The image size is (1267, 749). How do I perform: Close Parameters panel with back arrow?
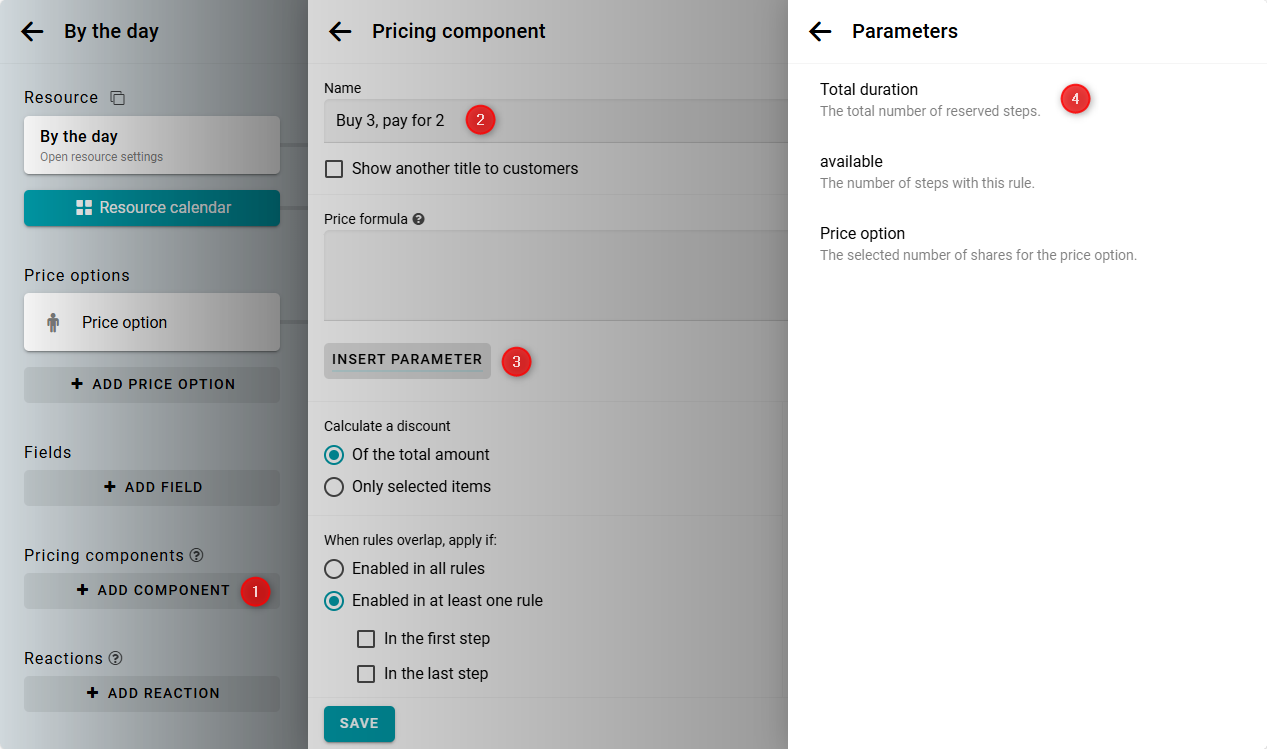click(x=820, y=31)
